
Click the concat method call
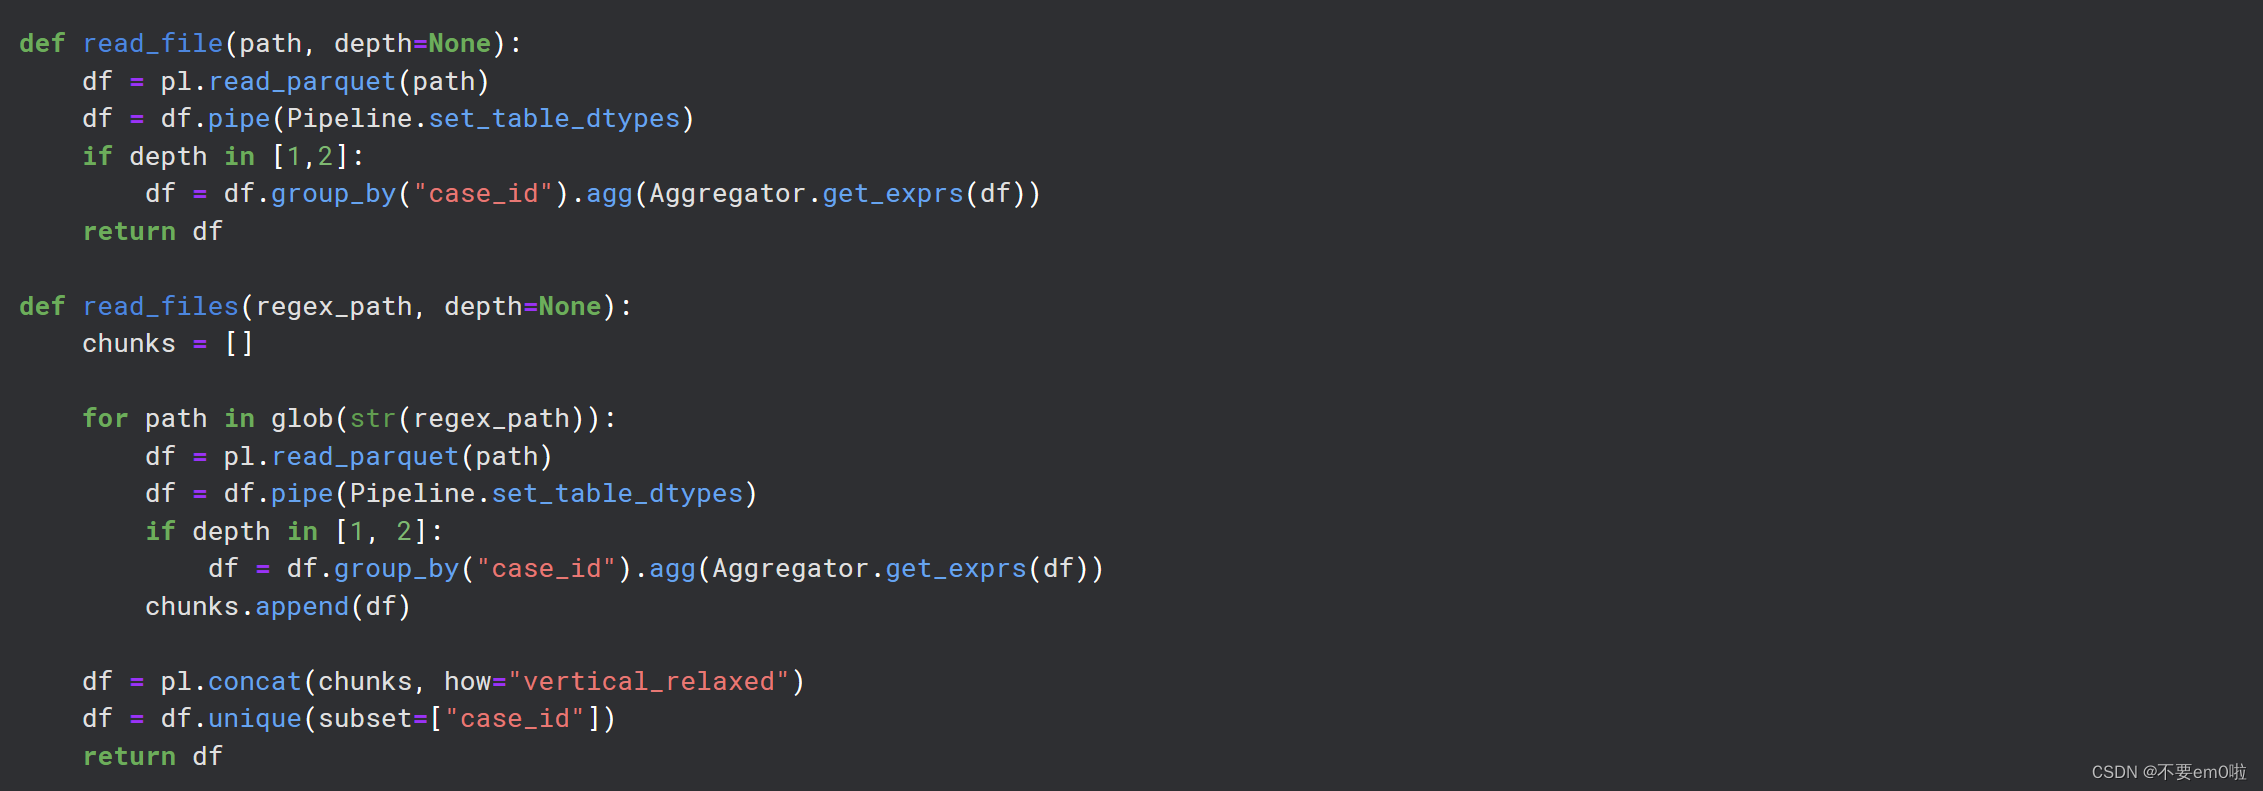coord(255,682)
